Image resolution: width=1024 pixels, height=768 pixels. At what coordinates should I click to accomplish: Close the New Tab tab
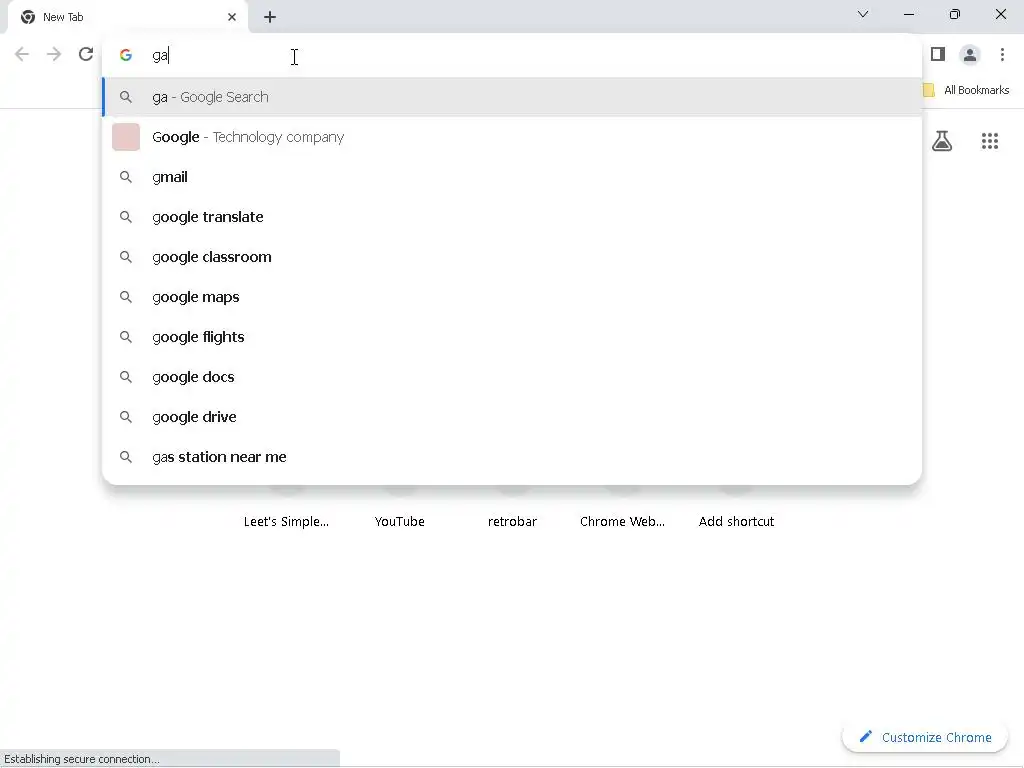point(232,17)
